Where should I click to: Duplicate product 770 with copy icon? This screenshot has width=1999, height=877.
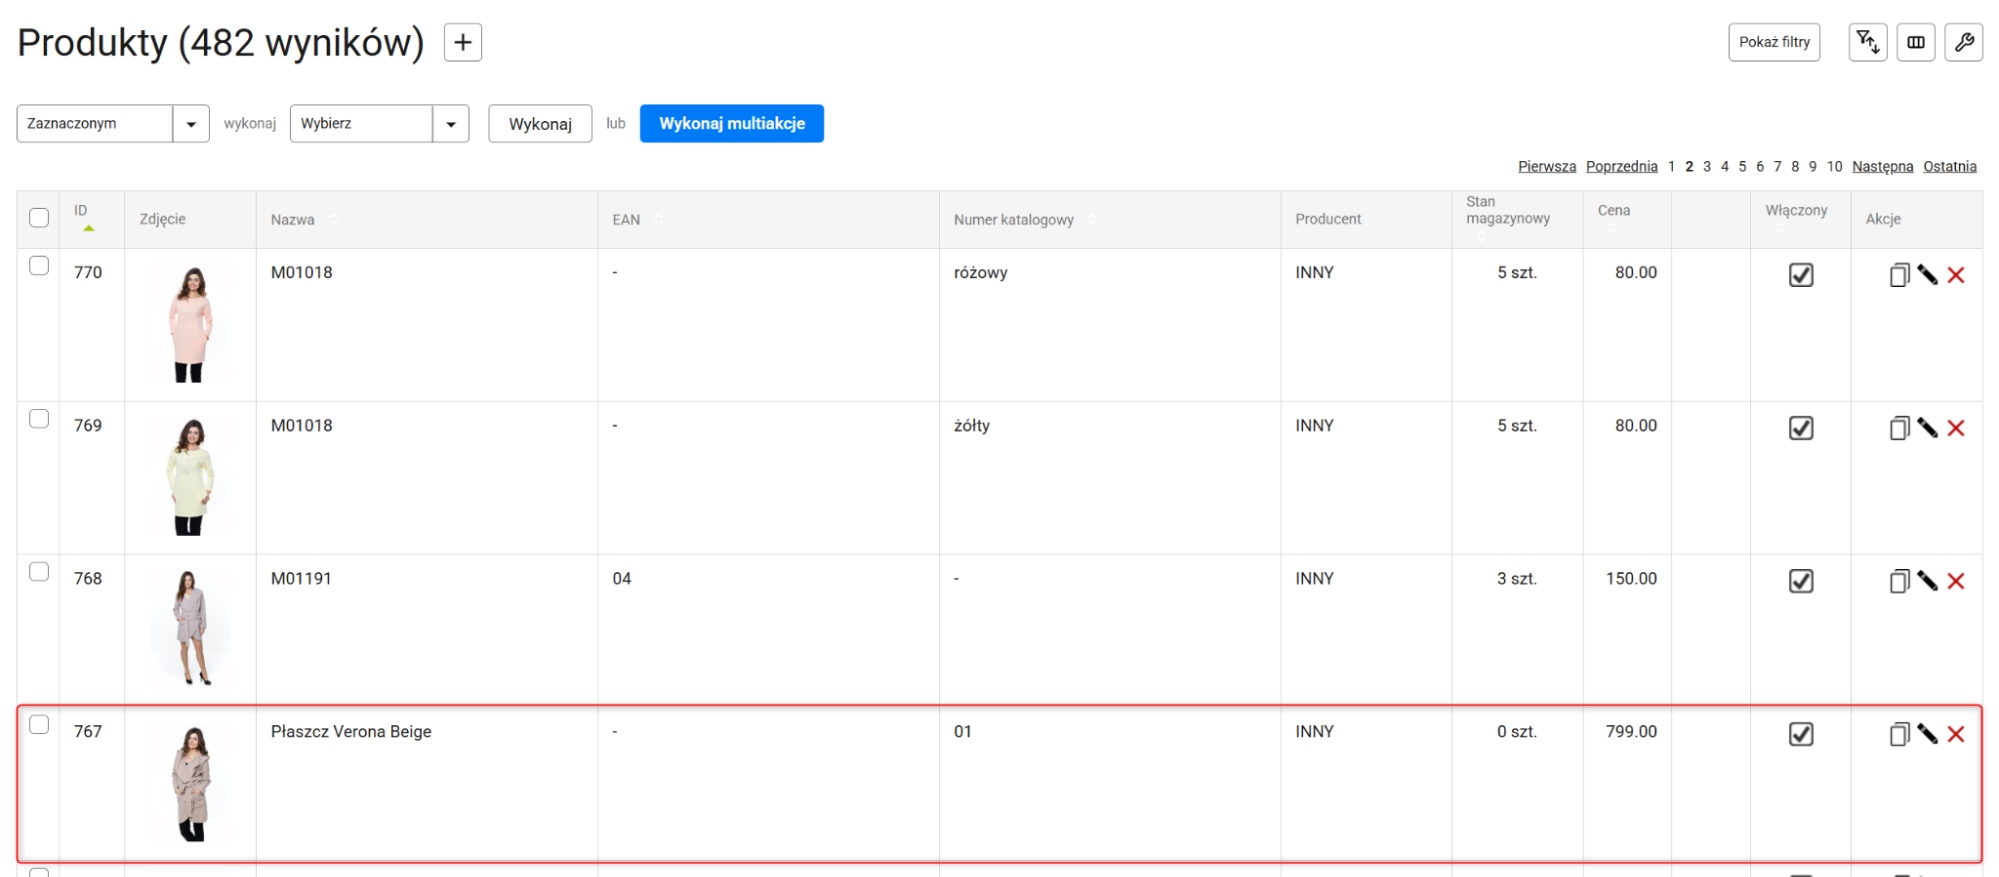click(1899, 275)
